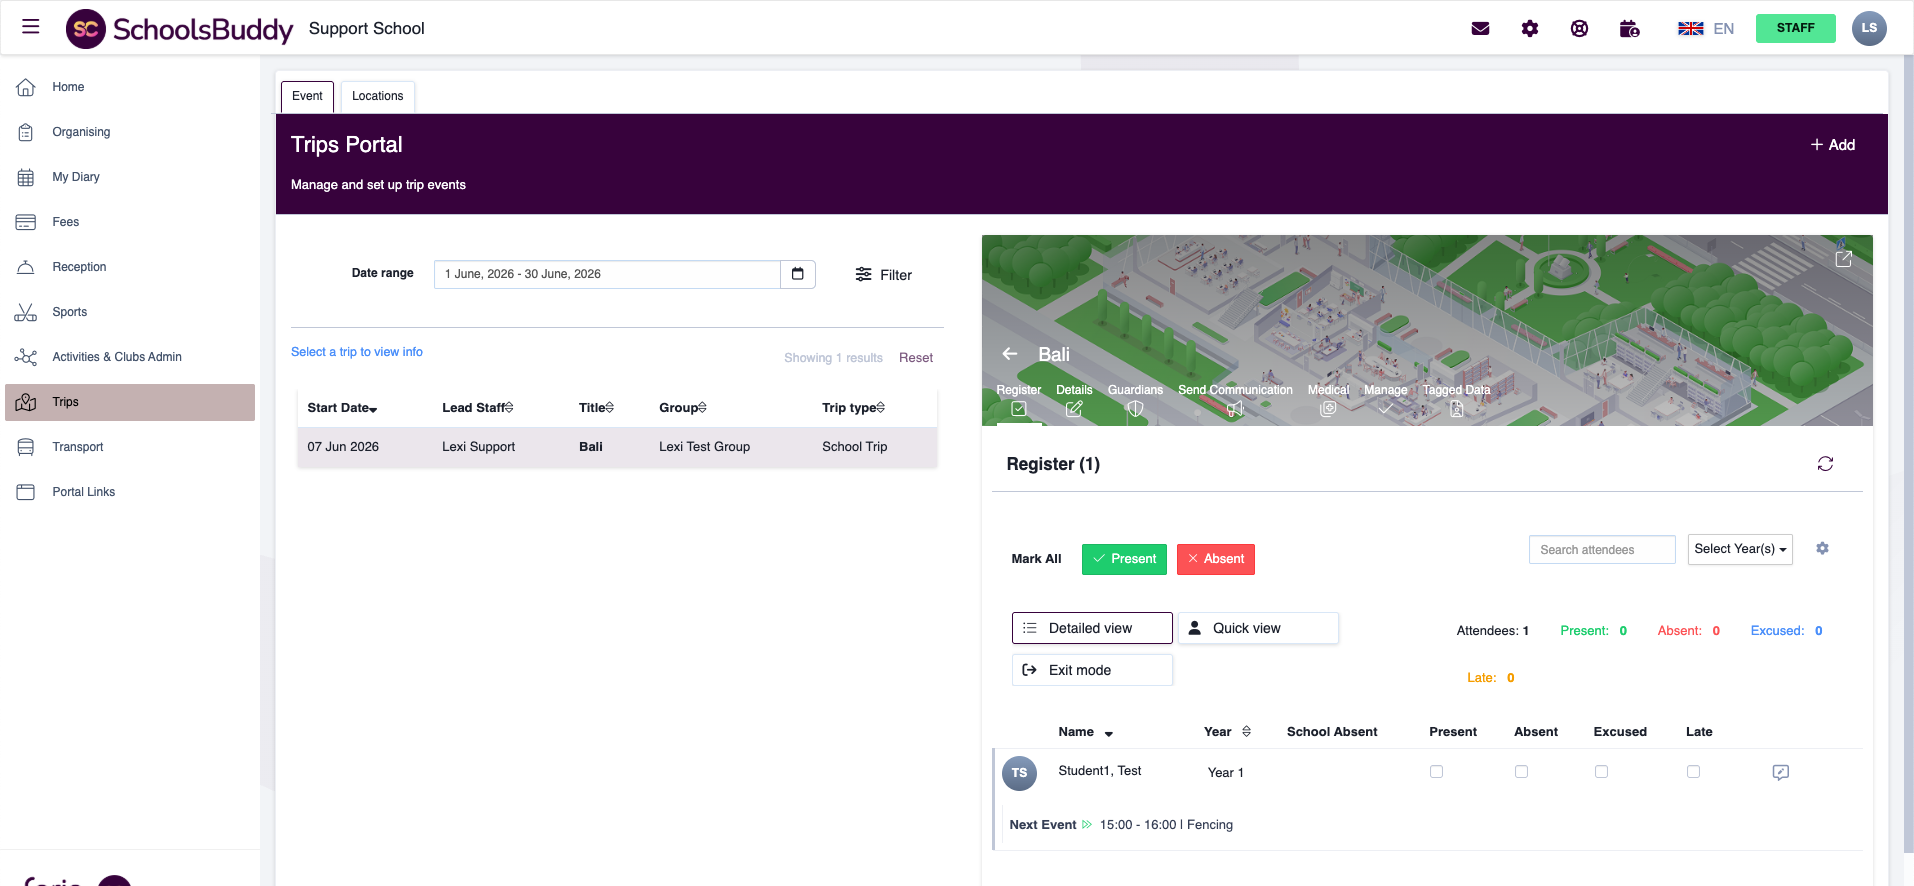Mark all attendees as Present

[x=1124, y=559]
